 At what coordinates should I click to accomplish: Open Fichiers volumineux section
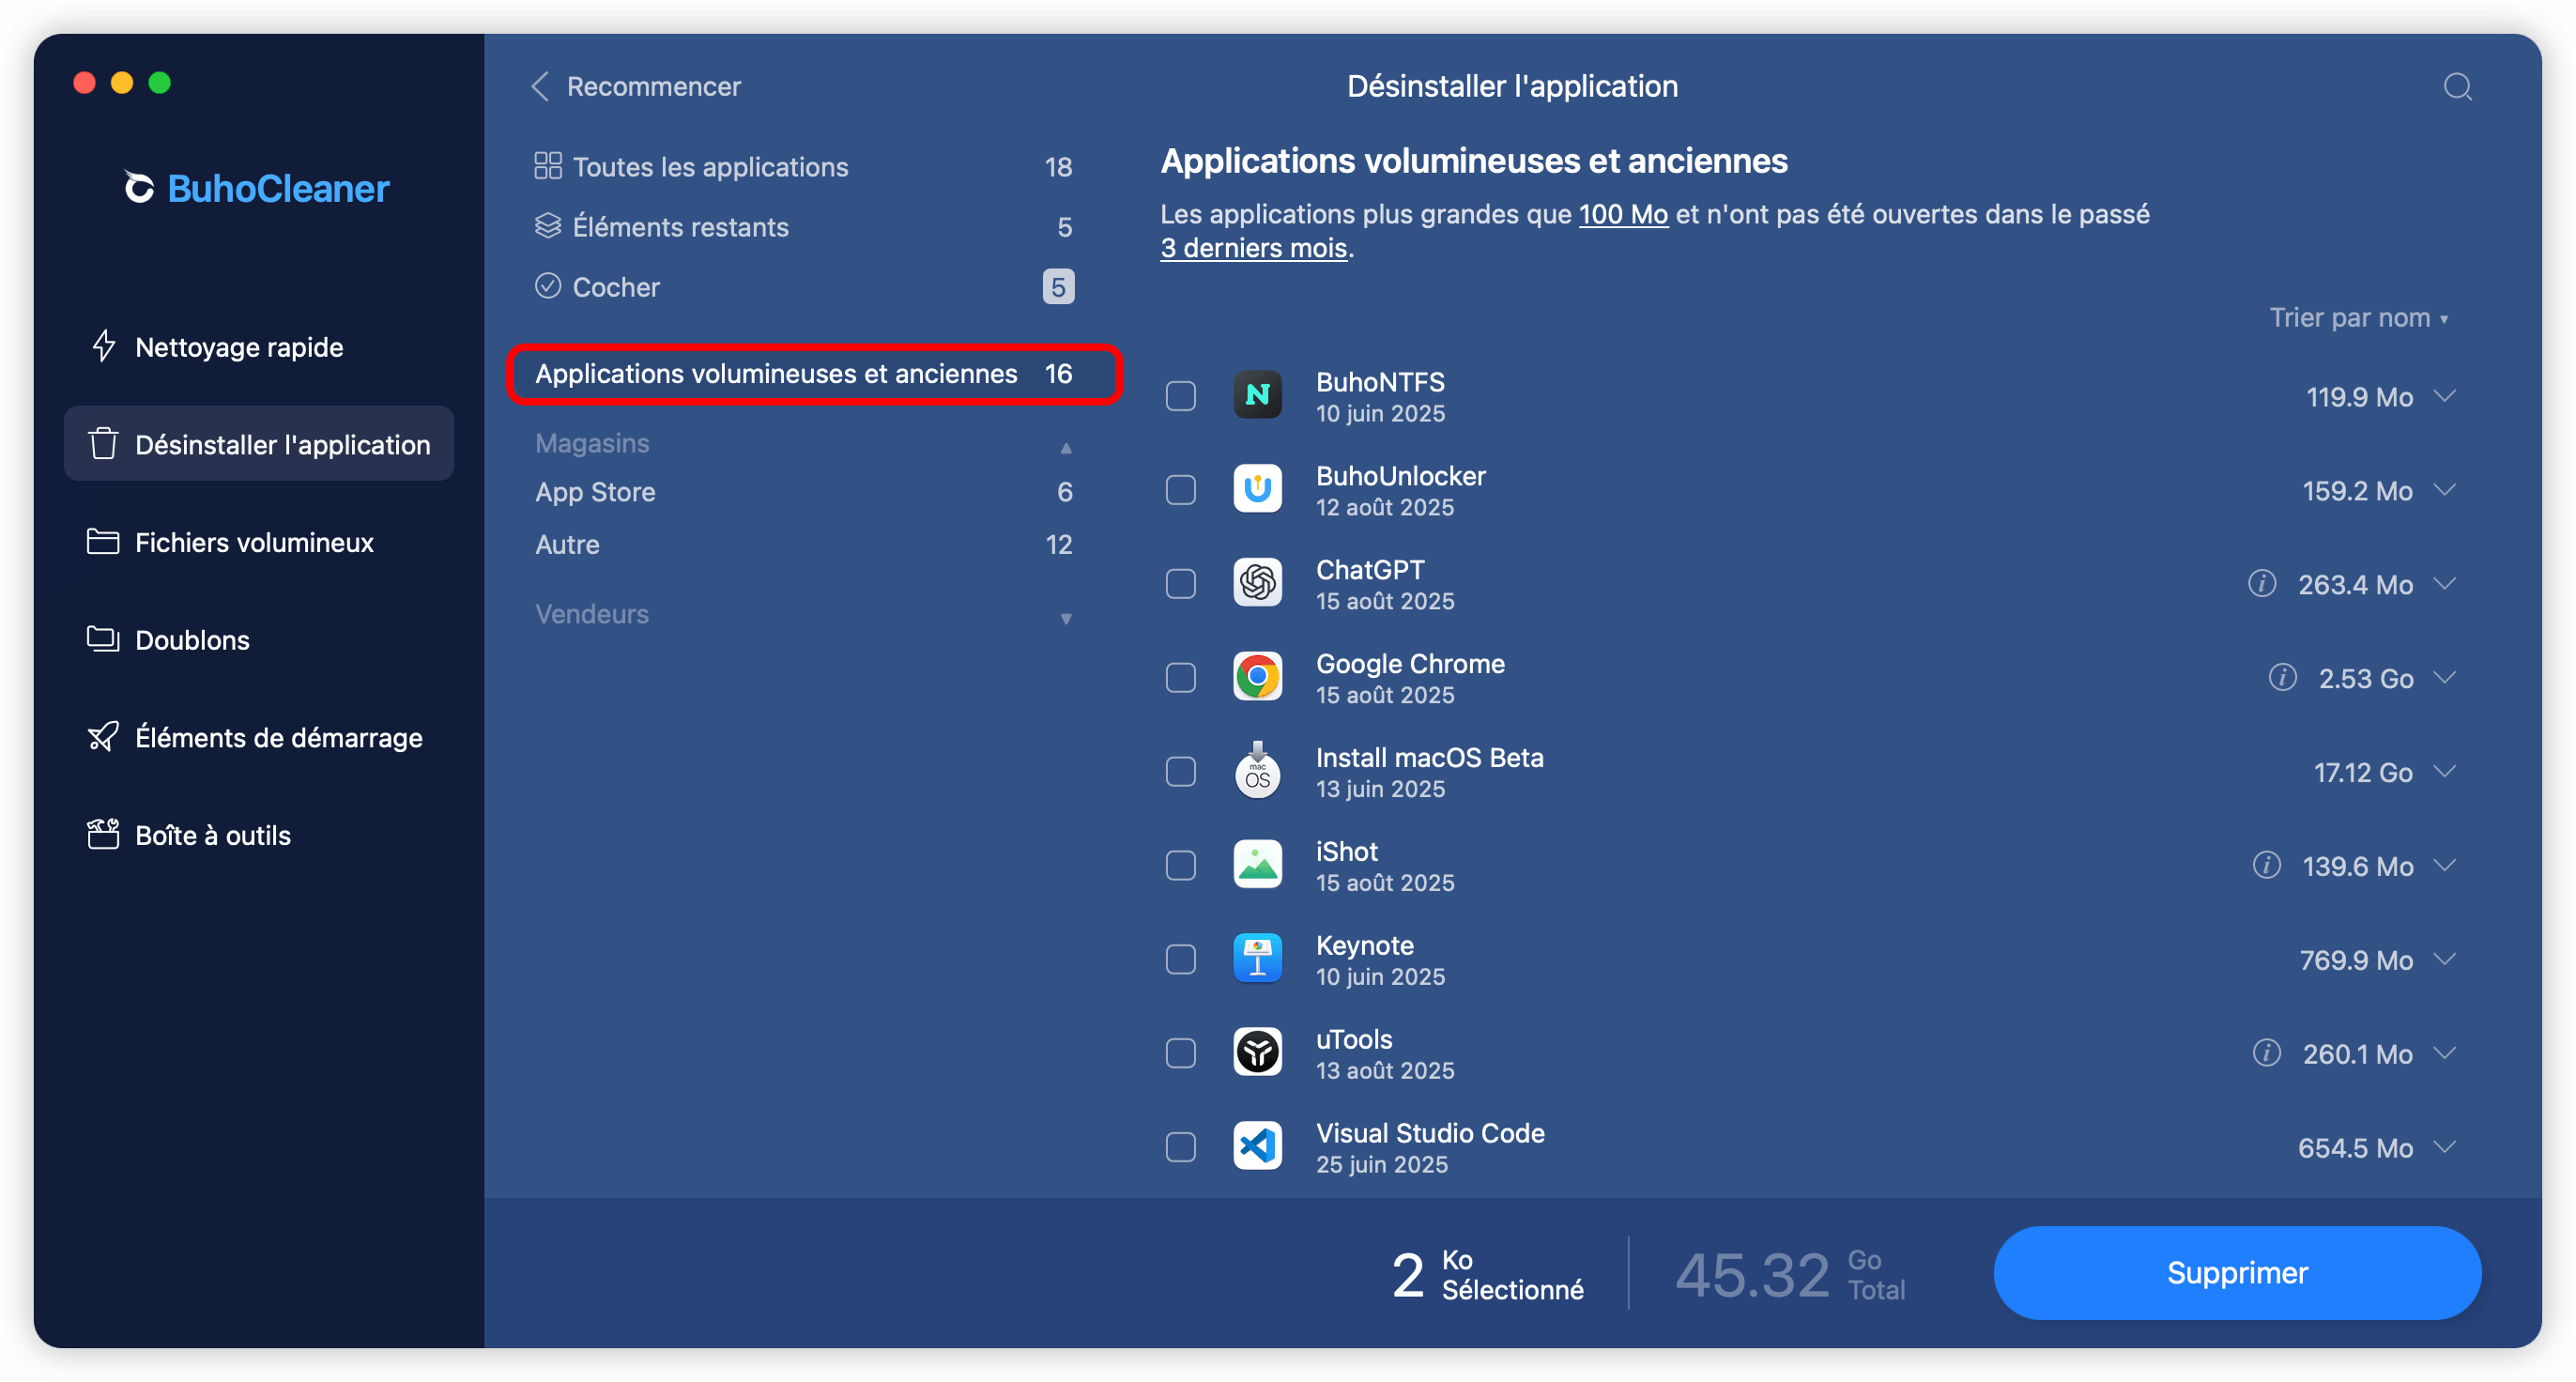click(259, 541)
